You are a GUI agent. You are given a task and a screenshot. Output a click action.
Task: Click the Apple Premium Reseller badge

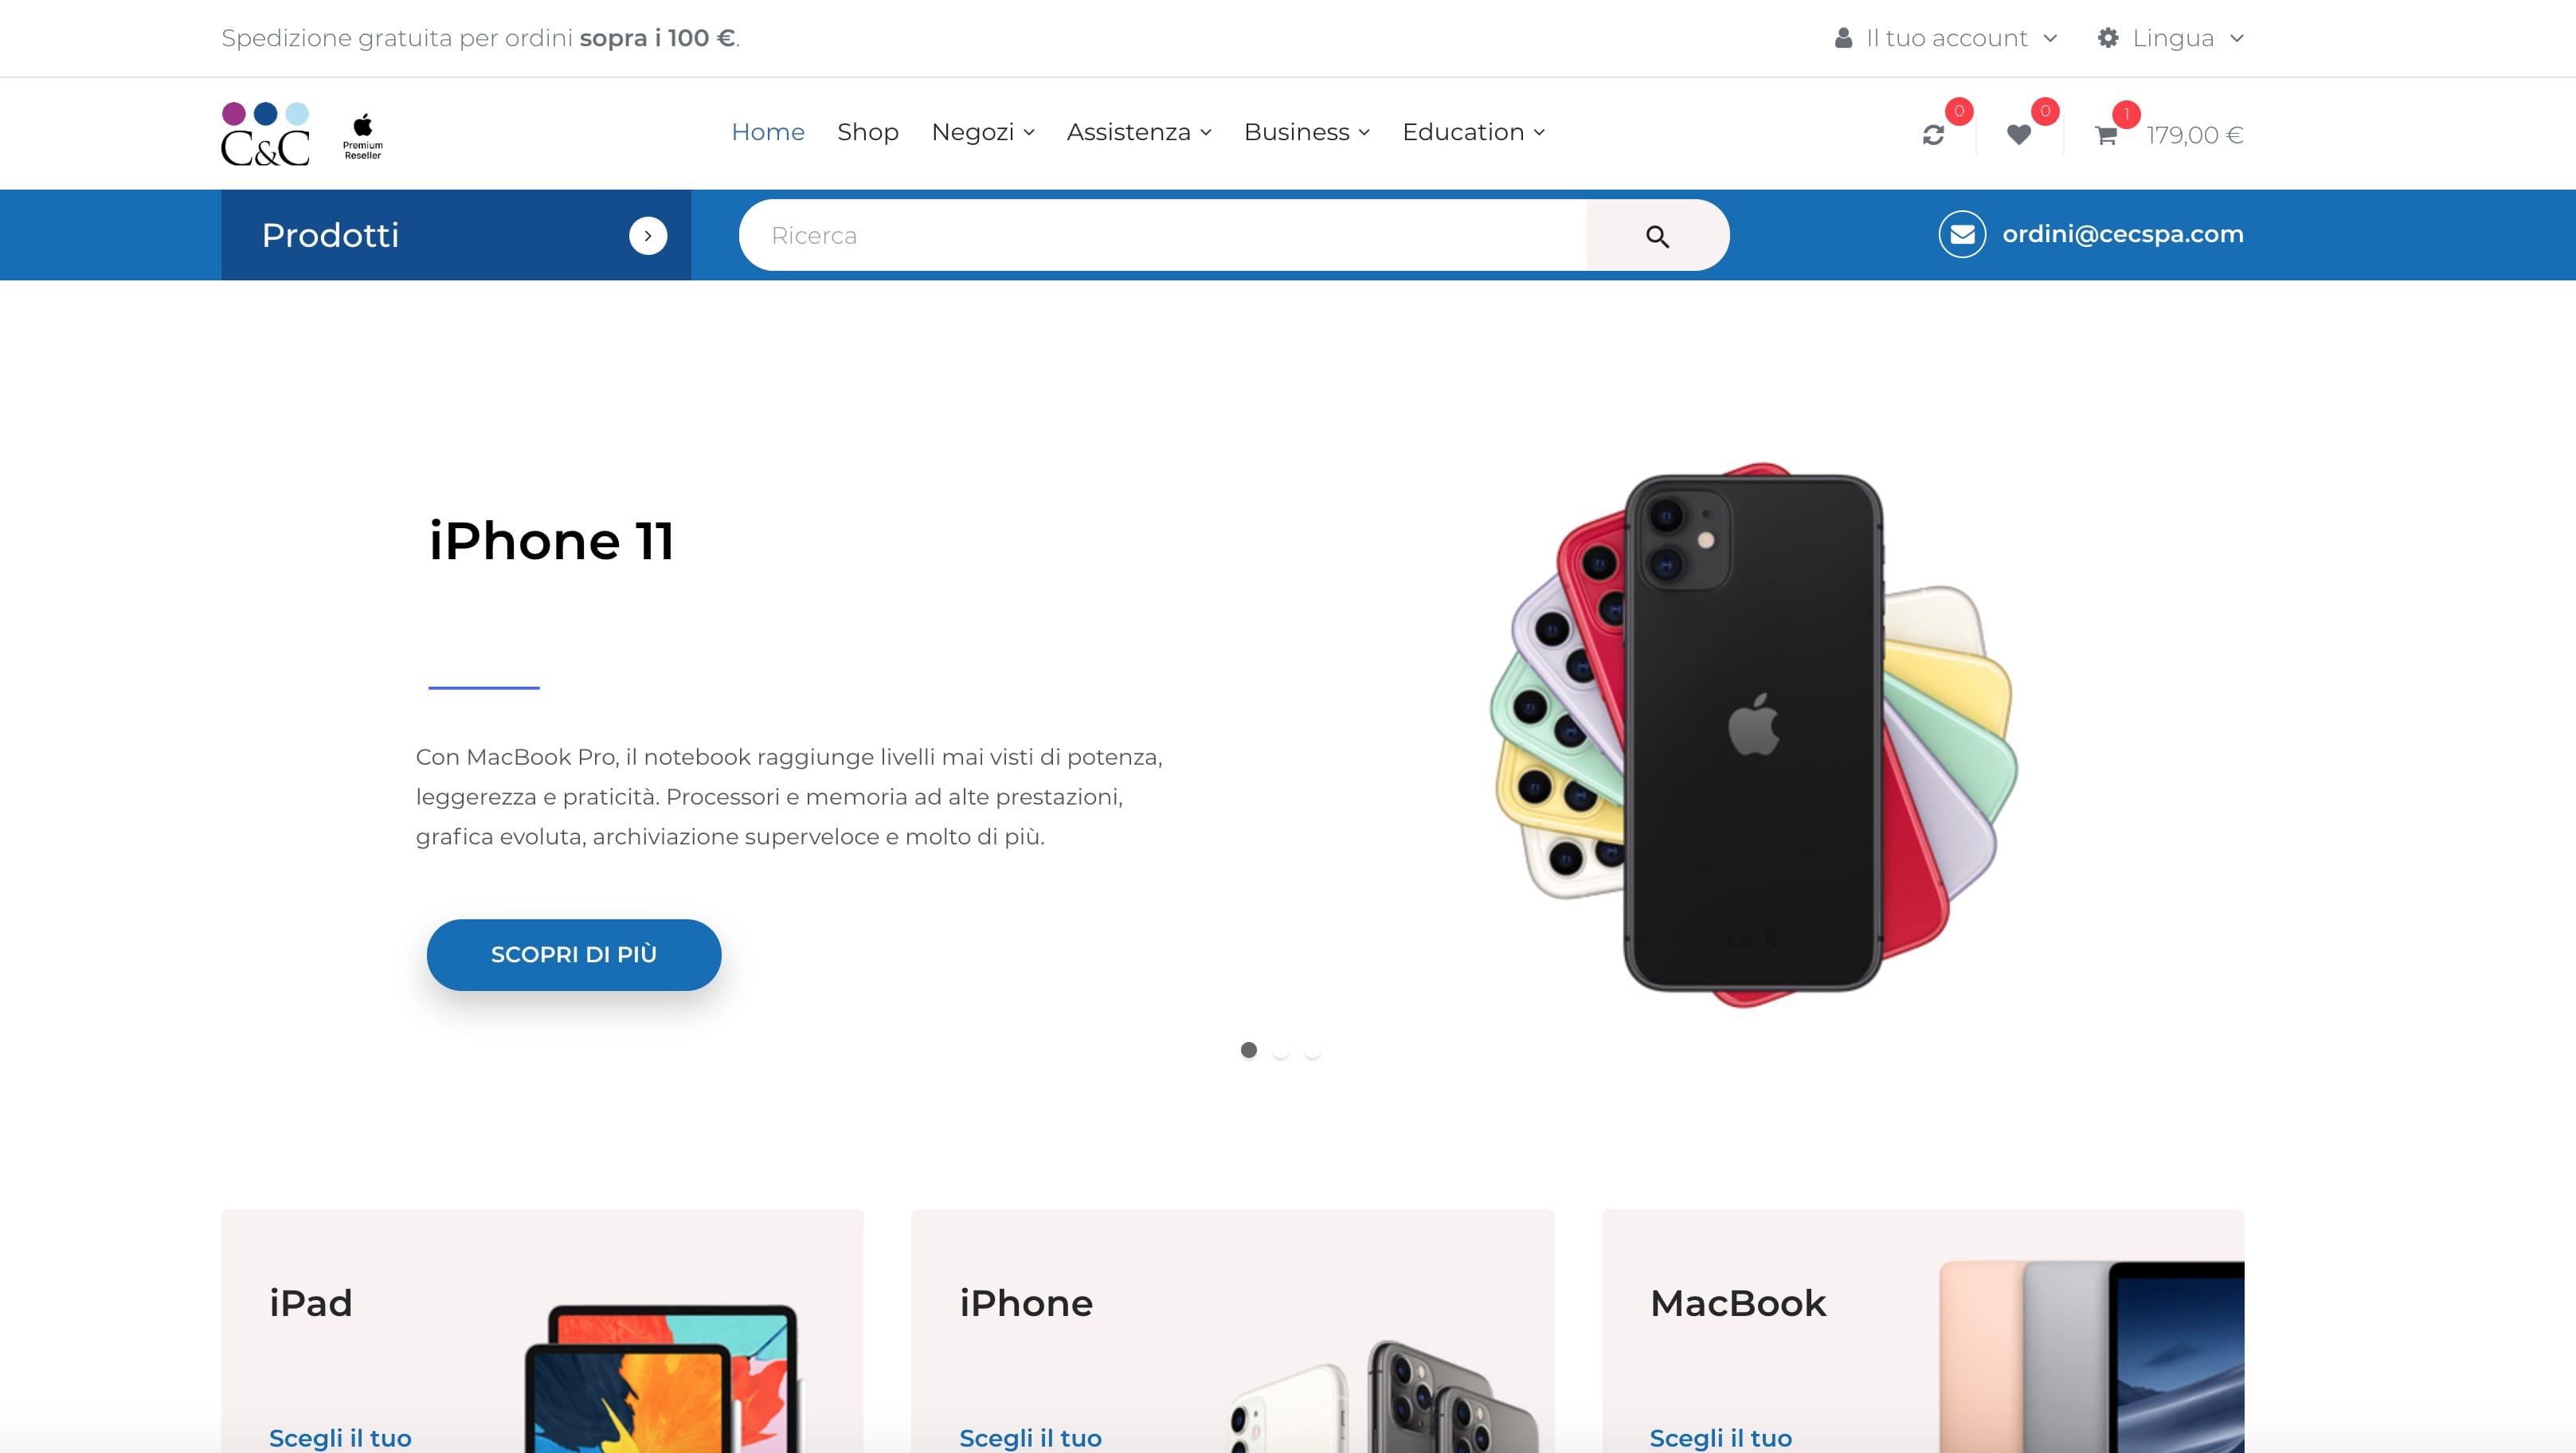[x=363, y=137]
